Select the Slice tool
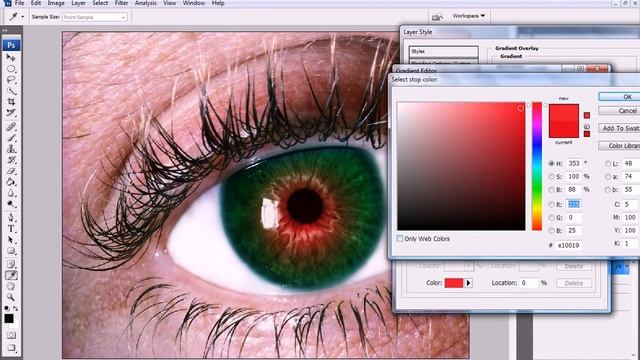This screenshot has width=640, height=360. pyautogui.click(x=11, y=113)
